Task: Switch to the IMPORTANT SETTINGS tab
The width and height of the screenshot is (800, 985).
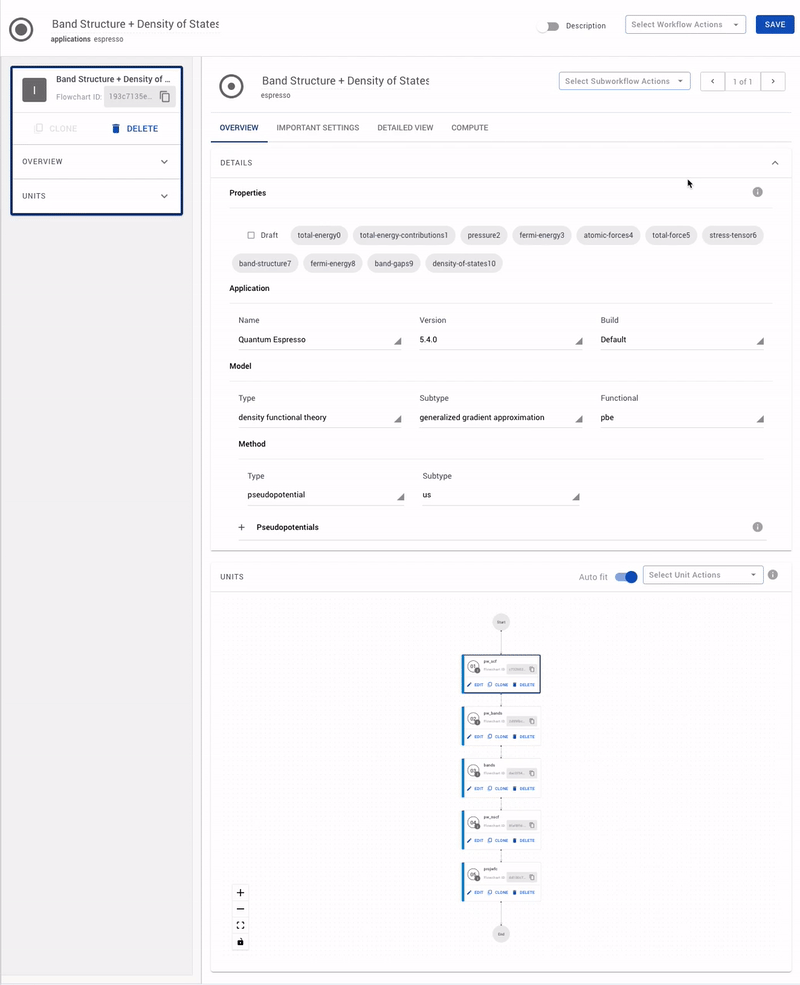Action: [x=318, y=128]
